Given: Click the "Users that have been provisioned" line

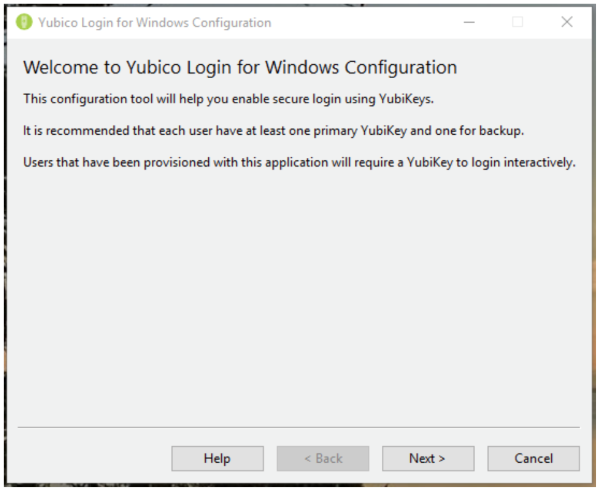Looking at the screenshot, I should coord(298,162).
